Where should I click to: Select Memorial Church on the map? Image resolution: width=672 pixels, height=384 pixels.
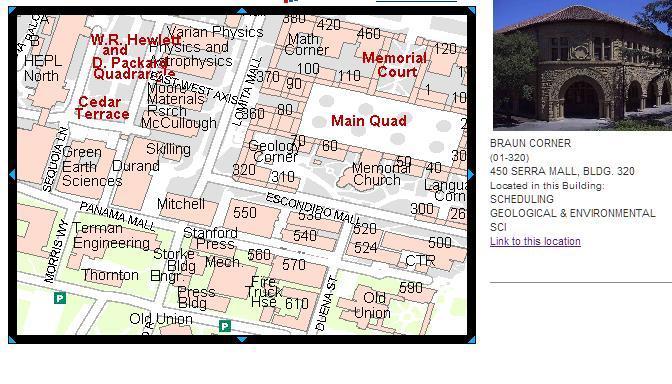tap(376, 174)
